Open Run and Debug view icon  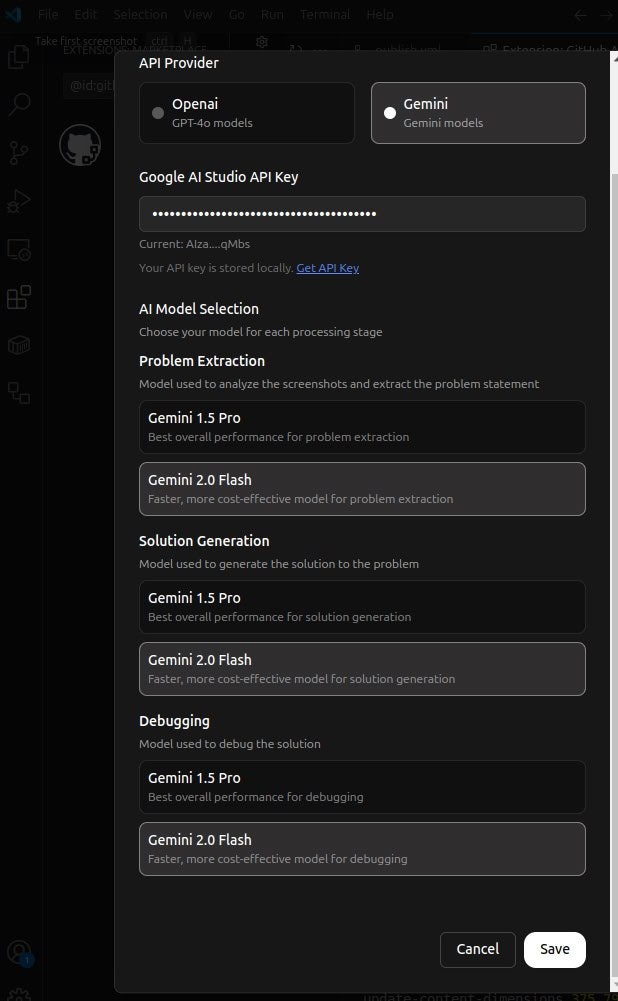[x=19, y=201]
